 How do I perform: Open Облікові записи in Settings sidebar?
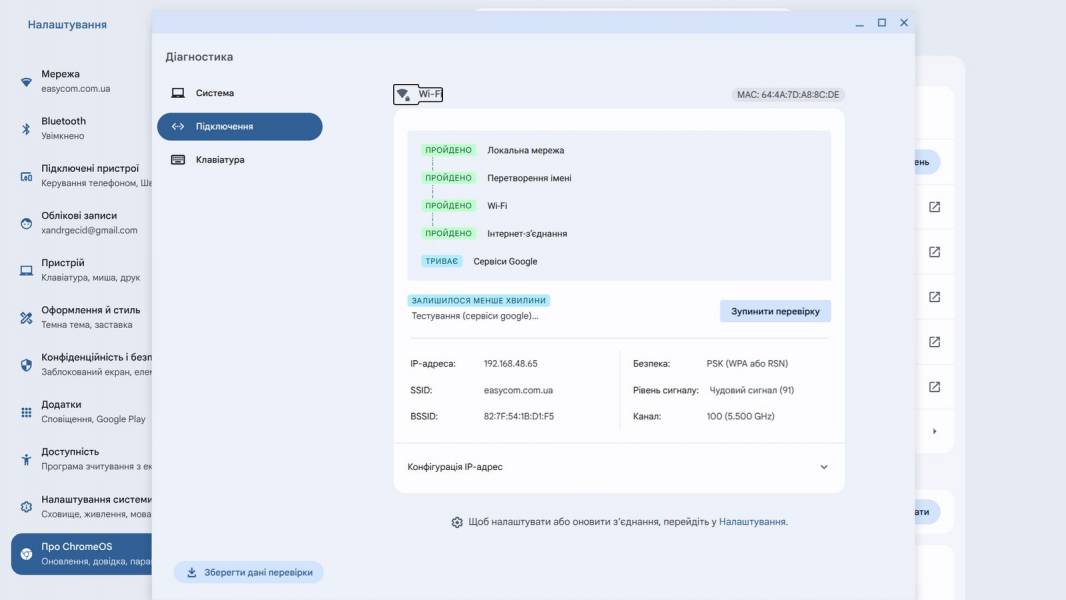click(x=82, y=222)
